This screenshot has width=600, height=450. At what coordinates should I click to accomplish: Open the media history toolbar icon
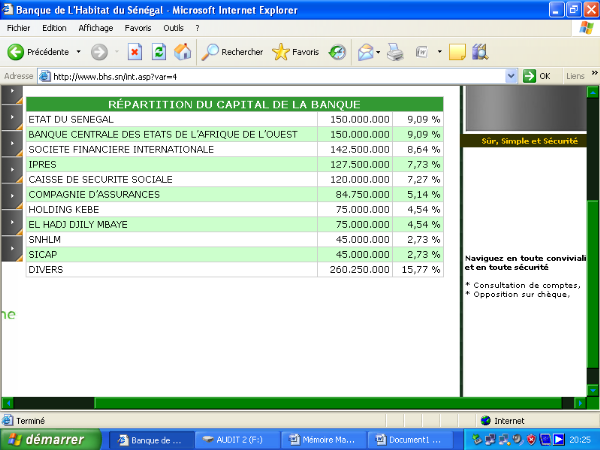(338, 52)
